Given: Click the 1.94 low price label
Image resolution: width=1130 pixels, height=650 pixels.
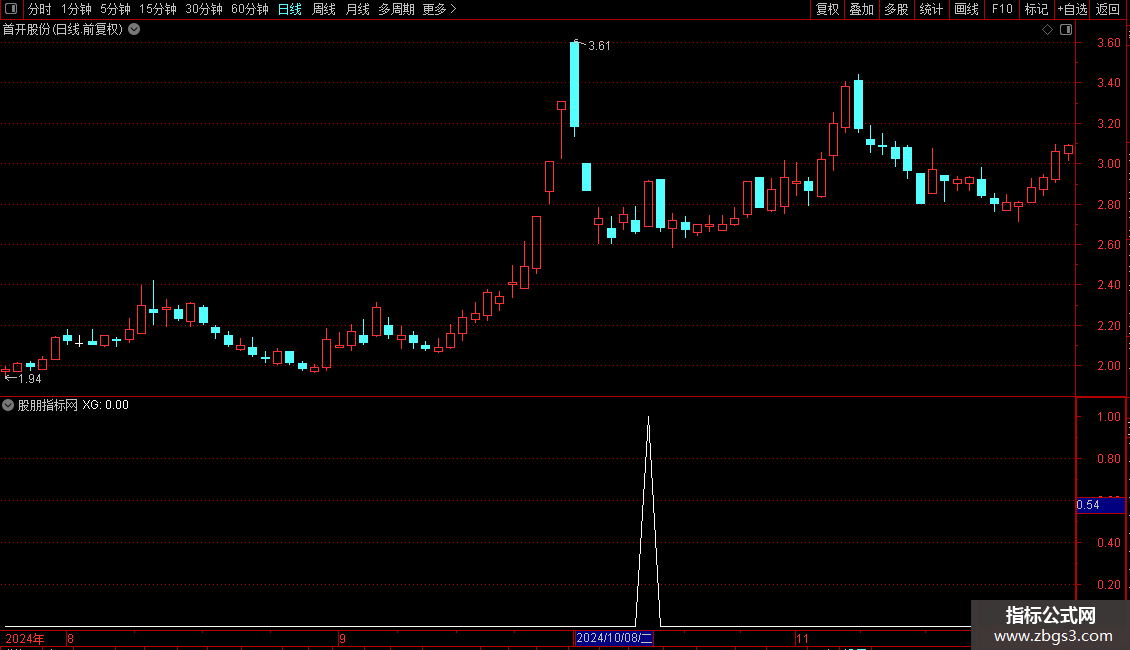Looking at the screenshot, I should pyautogui.click(x=30, y=379).
